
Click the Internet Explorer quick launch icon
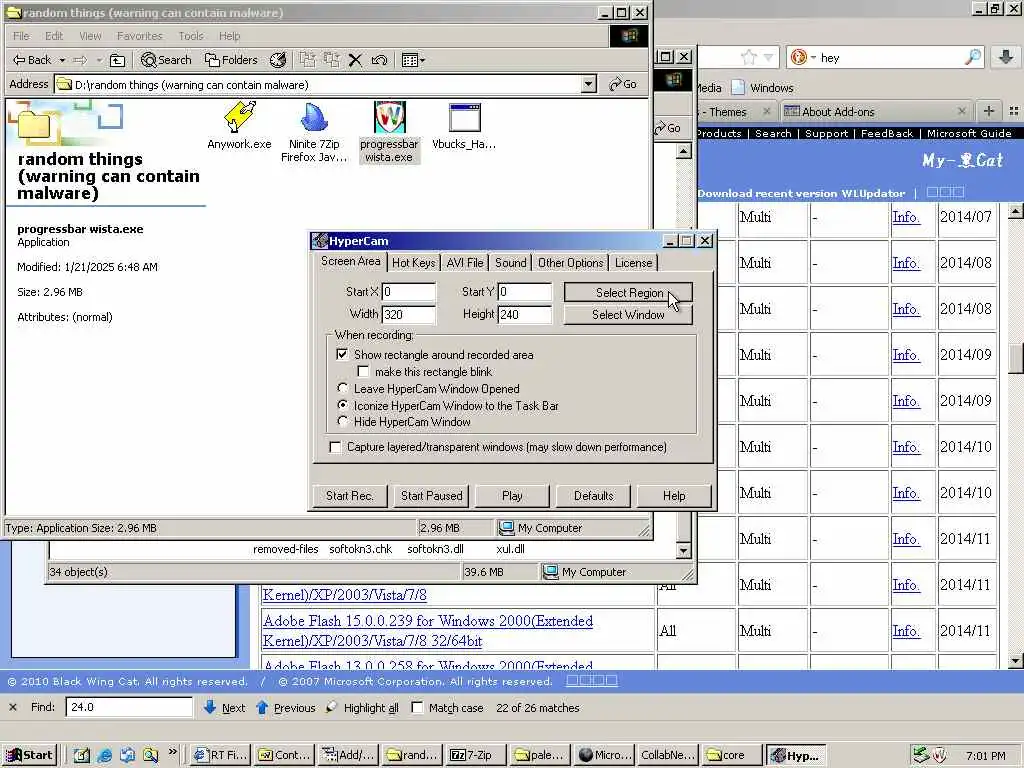(x=104, y=756)
